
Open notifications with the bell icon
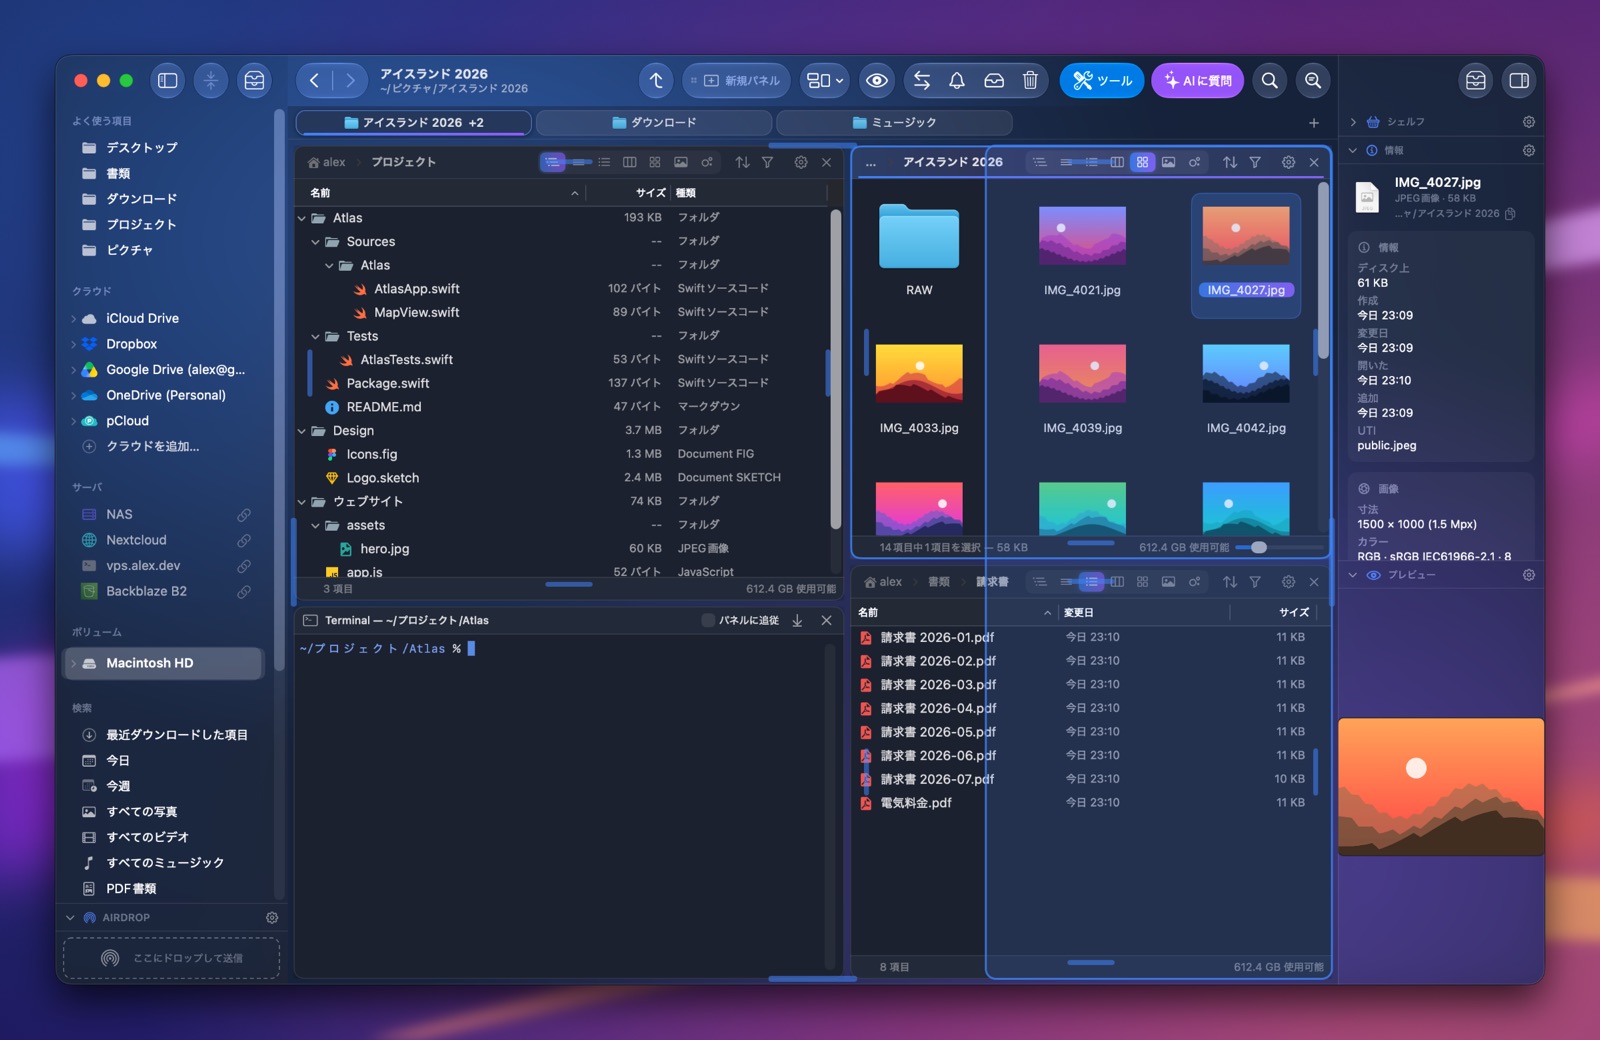click(x=957, y=81)
